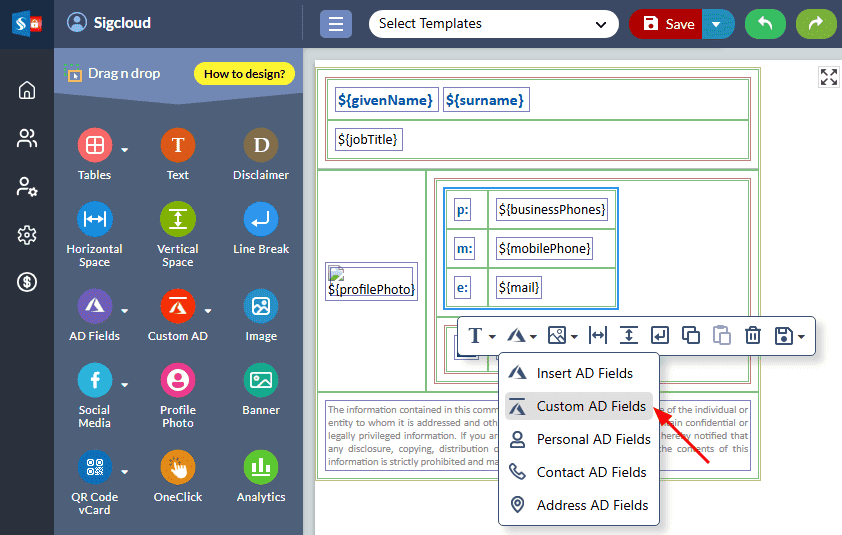Choose Custom AD Fields menu item
842x535 pixels.
point(590,406)
